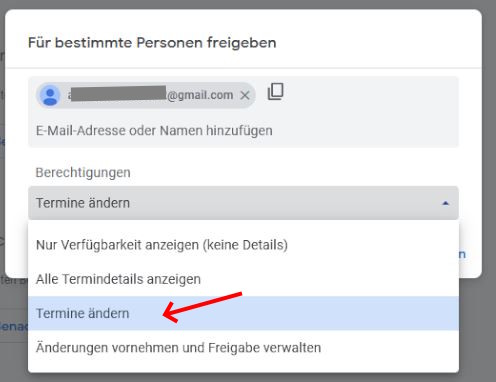Click the dimmed background above the dialog
This screenshot has height=382, width=496.
point(248,4)
